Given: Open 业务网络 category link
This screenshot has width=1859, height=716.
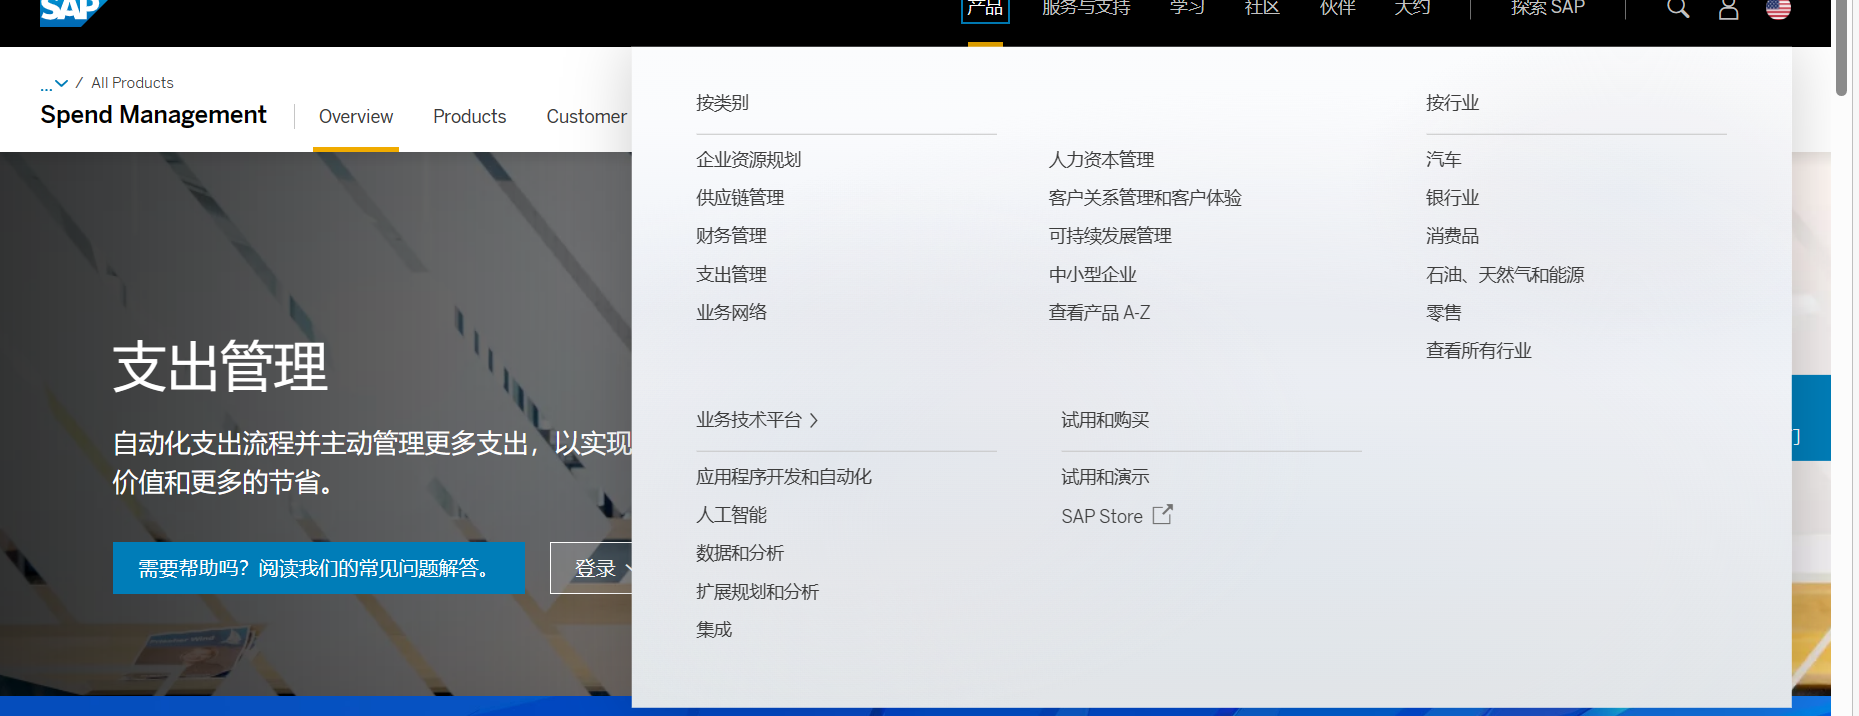Looking at the screenshot, I should [x=731, y=313].
